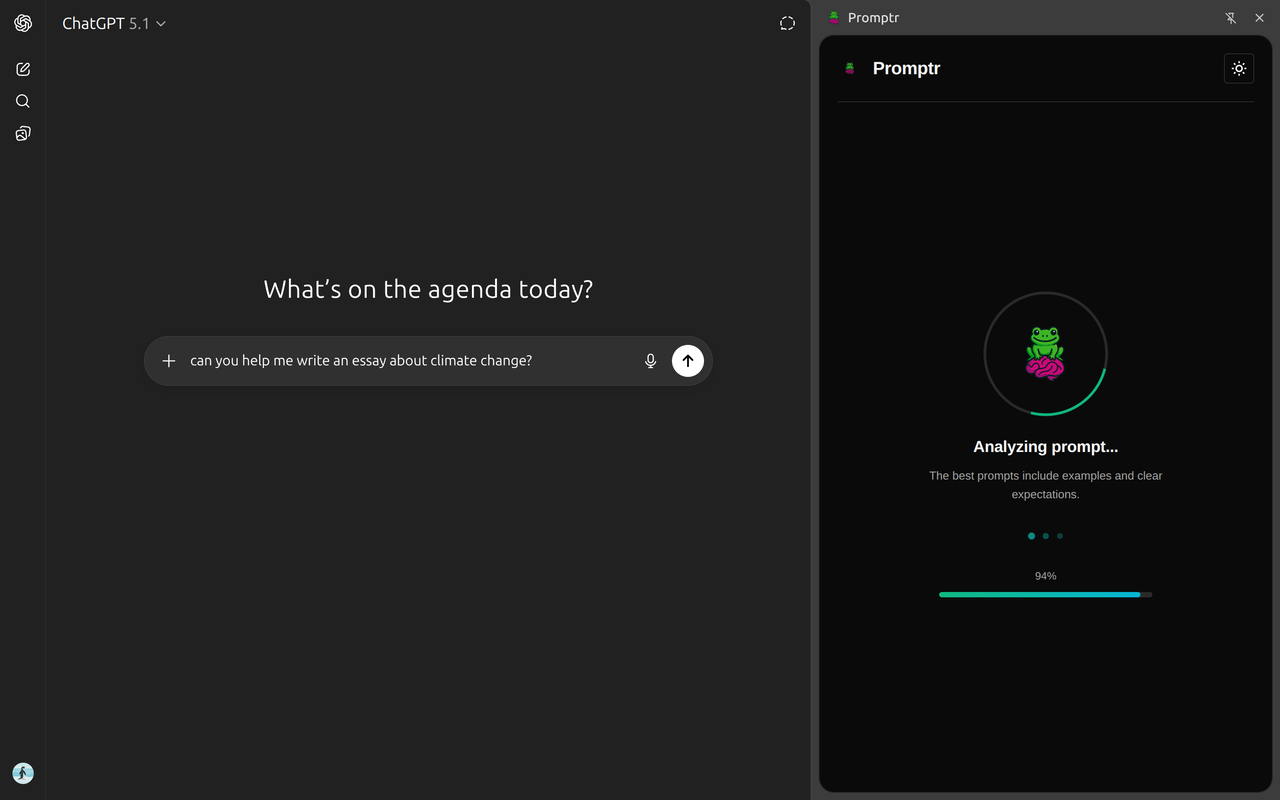
Task: Open the ChatGPT 5.1 model selector
Action: tap(114, 23)
